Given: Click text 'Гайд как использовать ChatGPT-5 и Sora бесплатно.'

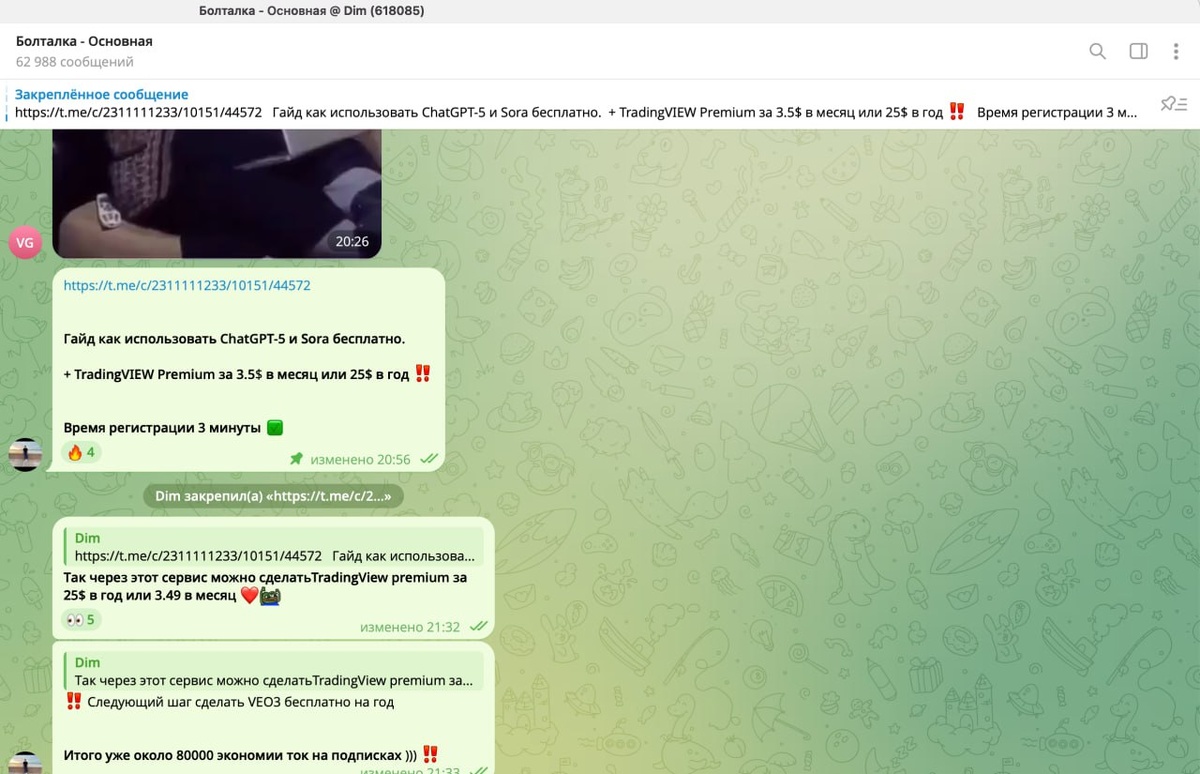Looking at the screenshot, I should coord(234,339).
